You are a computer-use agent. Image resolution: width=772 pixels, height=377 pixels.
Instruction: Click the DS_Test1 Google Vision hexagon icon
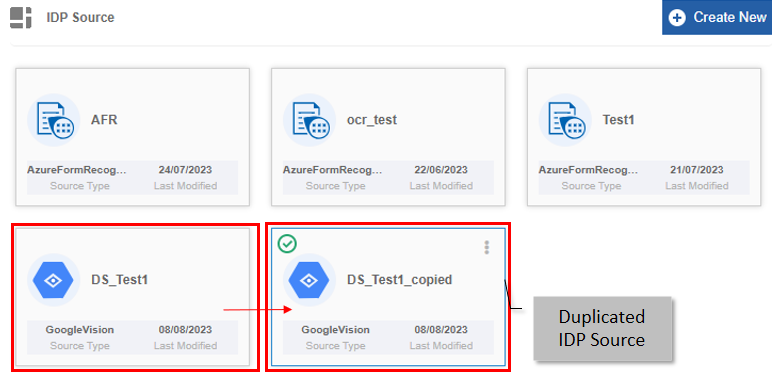[53, 280]
